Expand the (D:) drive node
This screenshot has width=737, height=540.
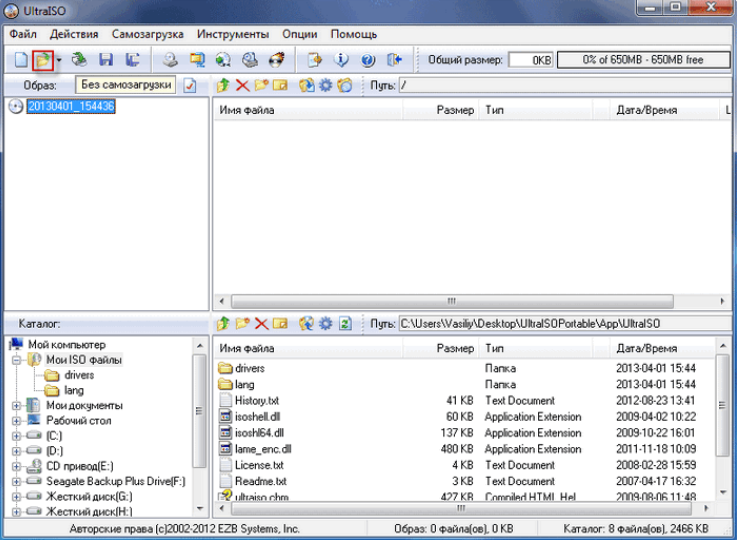point(16,451)
